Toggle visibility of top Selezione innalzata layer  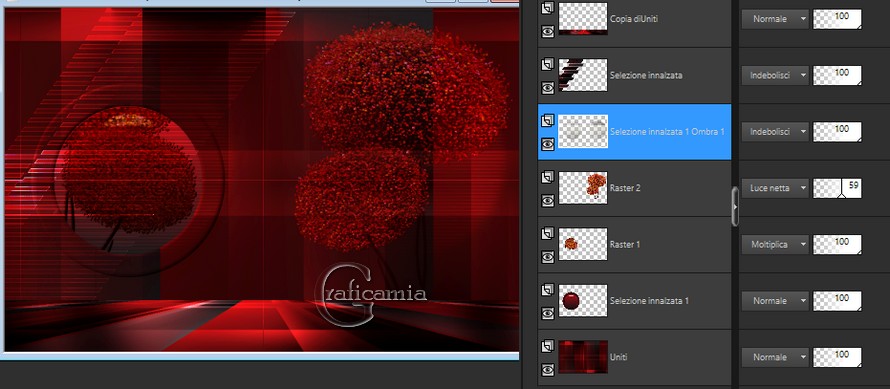click(547, 87)
